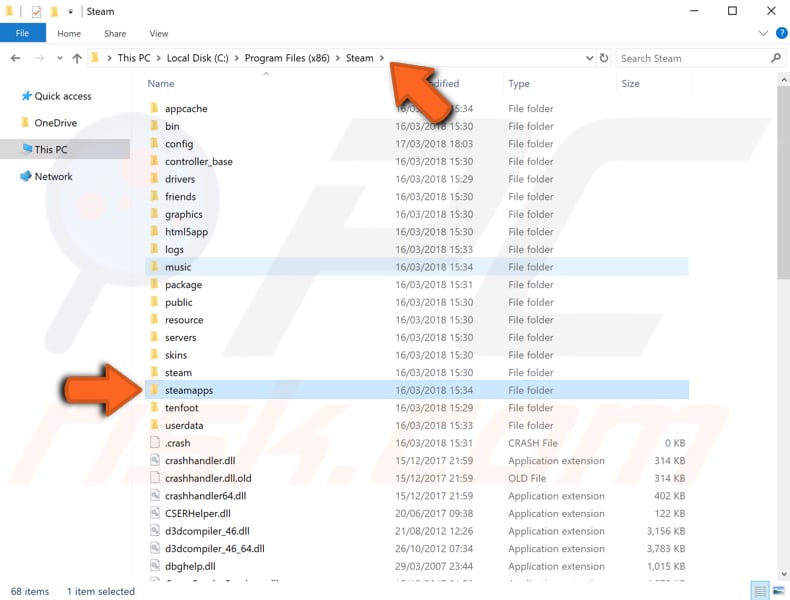Sort by the Size column header
790x600 pixels.
(x=630, y=84)
